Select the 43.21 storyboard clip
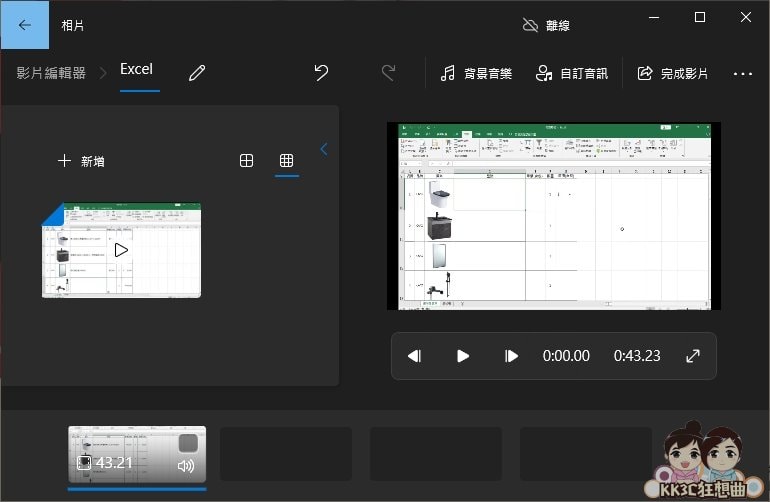 137,454
